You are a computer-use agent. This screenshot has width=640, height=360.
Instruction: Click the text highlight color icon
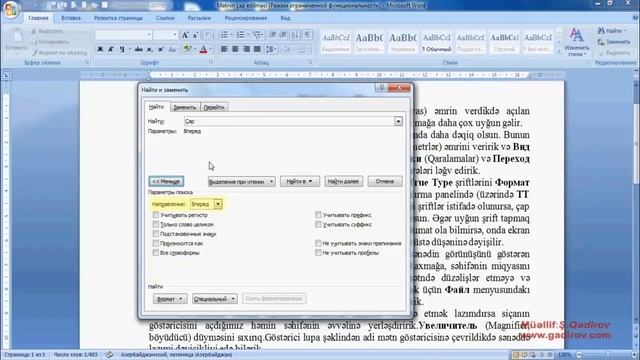click(187, 49)
